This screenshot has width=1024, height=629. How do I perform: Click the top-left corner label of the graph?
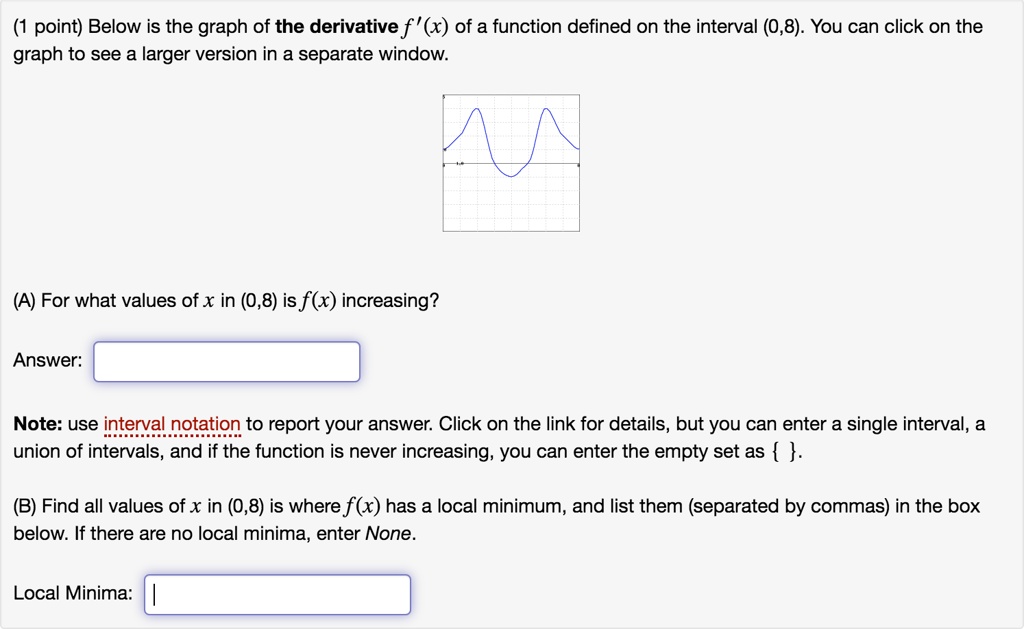(x=447, y=96)
